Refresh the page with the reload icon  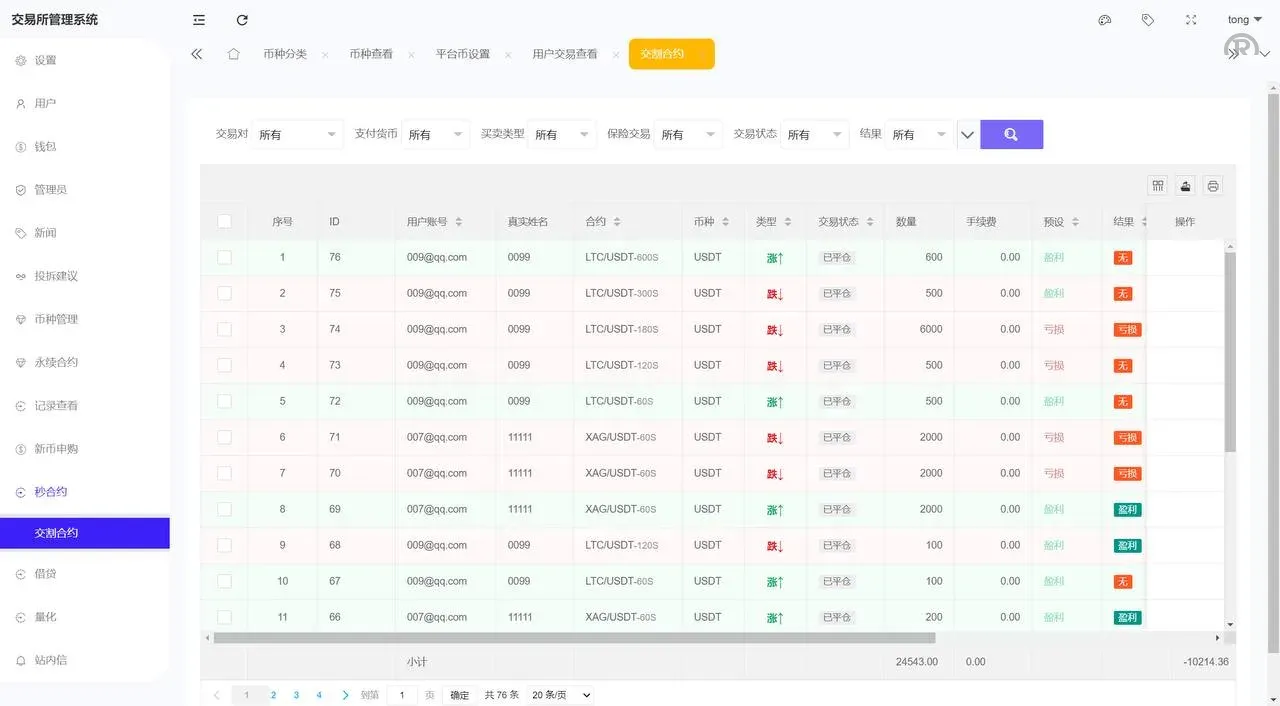243,19
